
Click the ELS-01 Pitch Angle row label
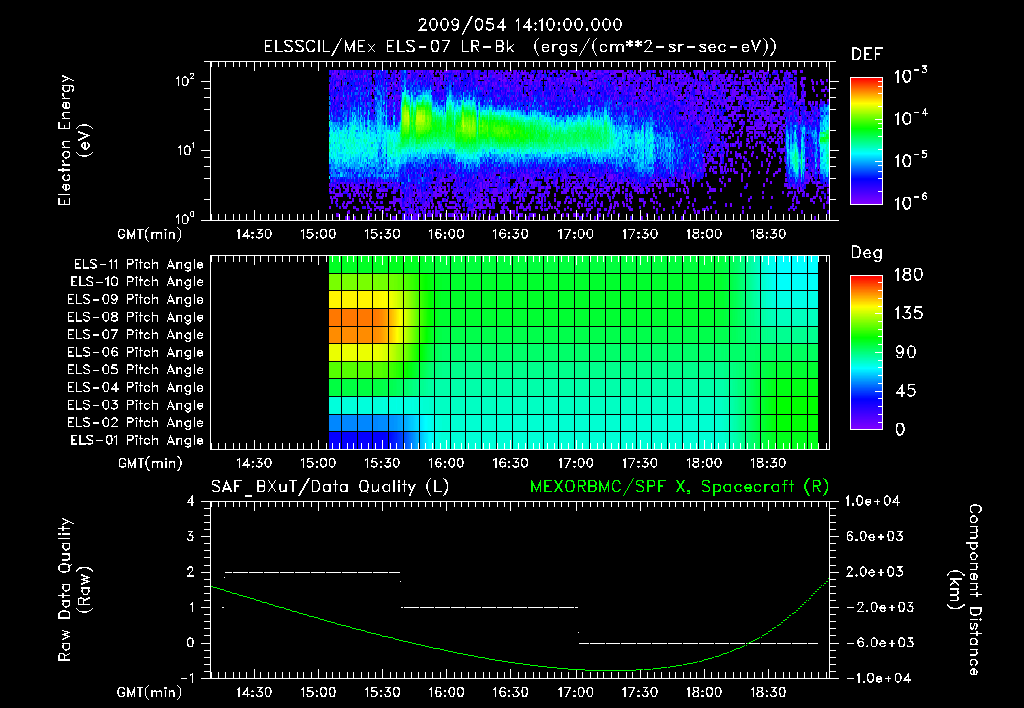pyautogui.click(x=137, y=440)
